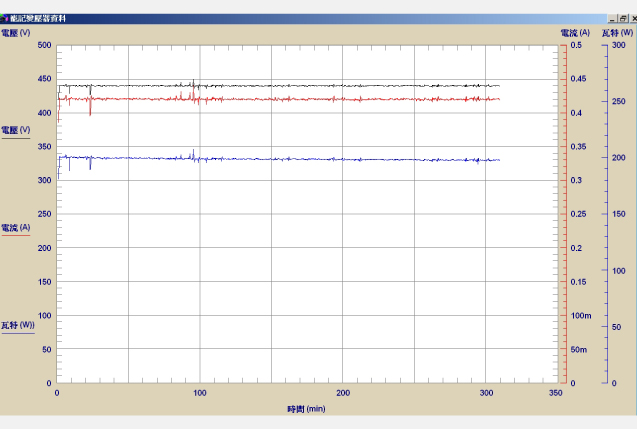Click the window title text in title bar
This screenshot has width=637, height=429.
coord(38,18)
